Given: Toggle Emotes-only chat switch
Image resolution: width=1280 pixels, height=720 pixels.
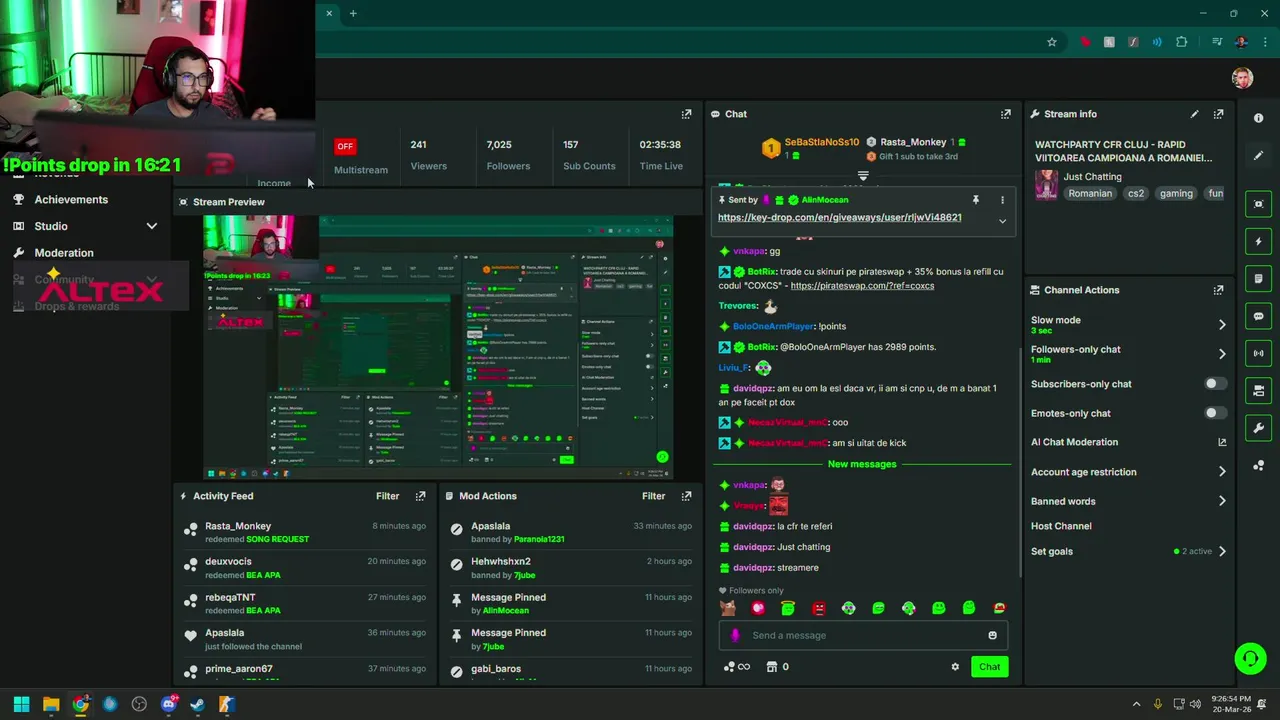Looking at the screenshot, I should click(1215, 413).
